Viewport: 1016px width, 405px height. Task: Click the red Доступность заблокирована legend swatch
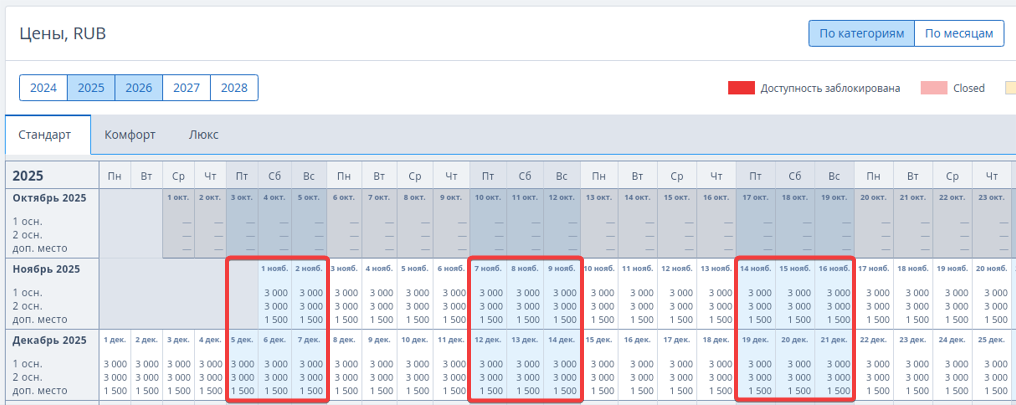tap(741, 88)
